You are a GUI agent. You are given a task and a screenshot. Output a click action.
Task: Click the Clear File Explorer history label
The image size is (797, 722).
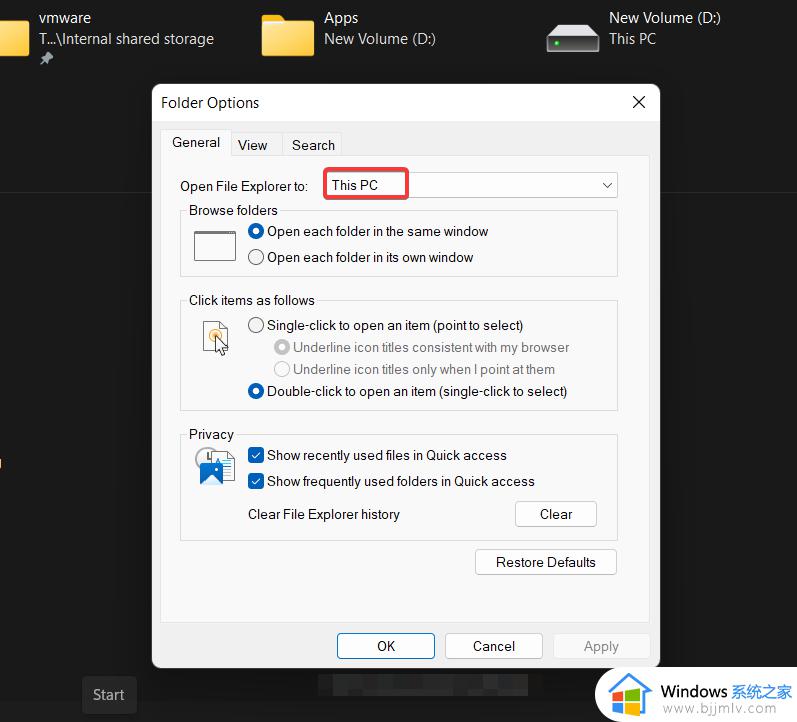[x=324, y=514]
